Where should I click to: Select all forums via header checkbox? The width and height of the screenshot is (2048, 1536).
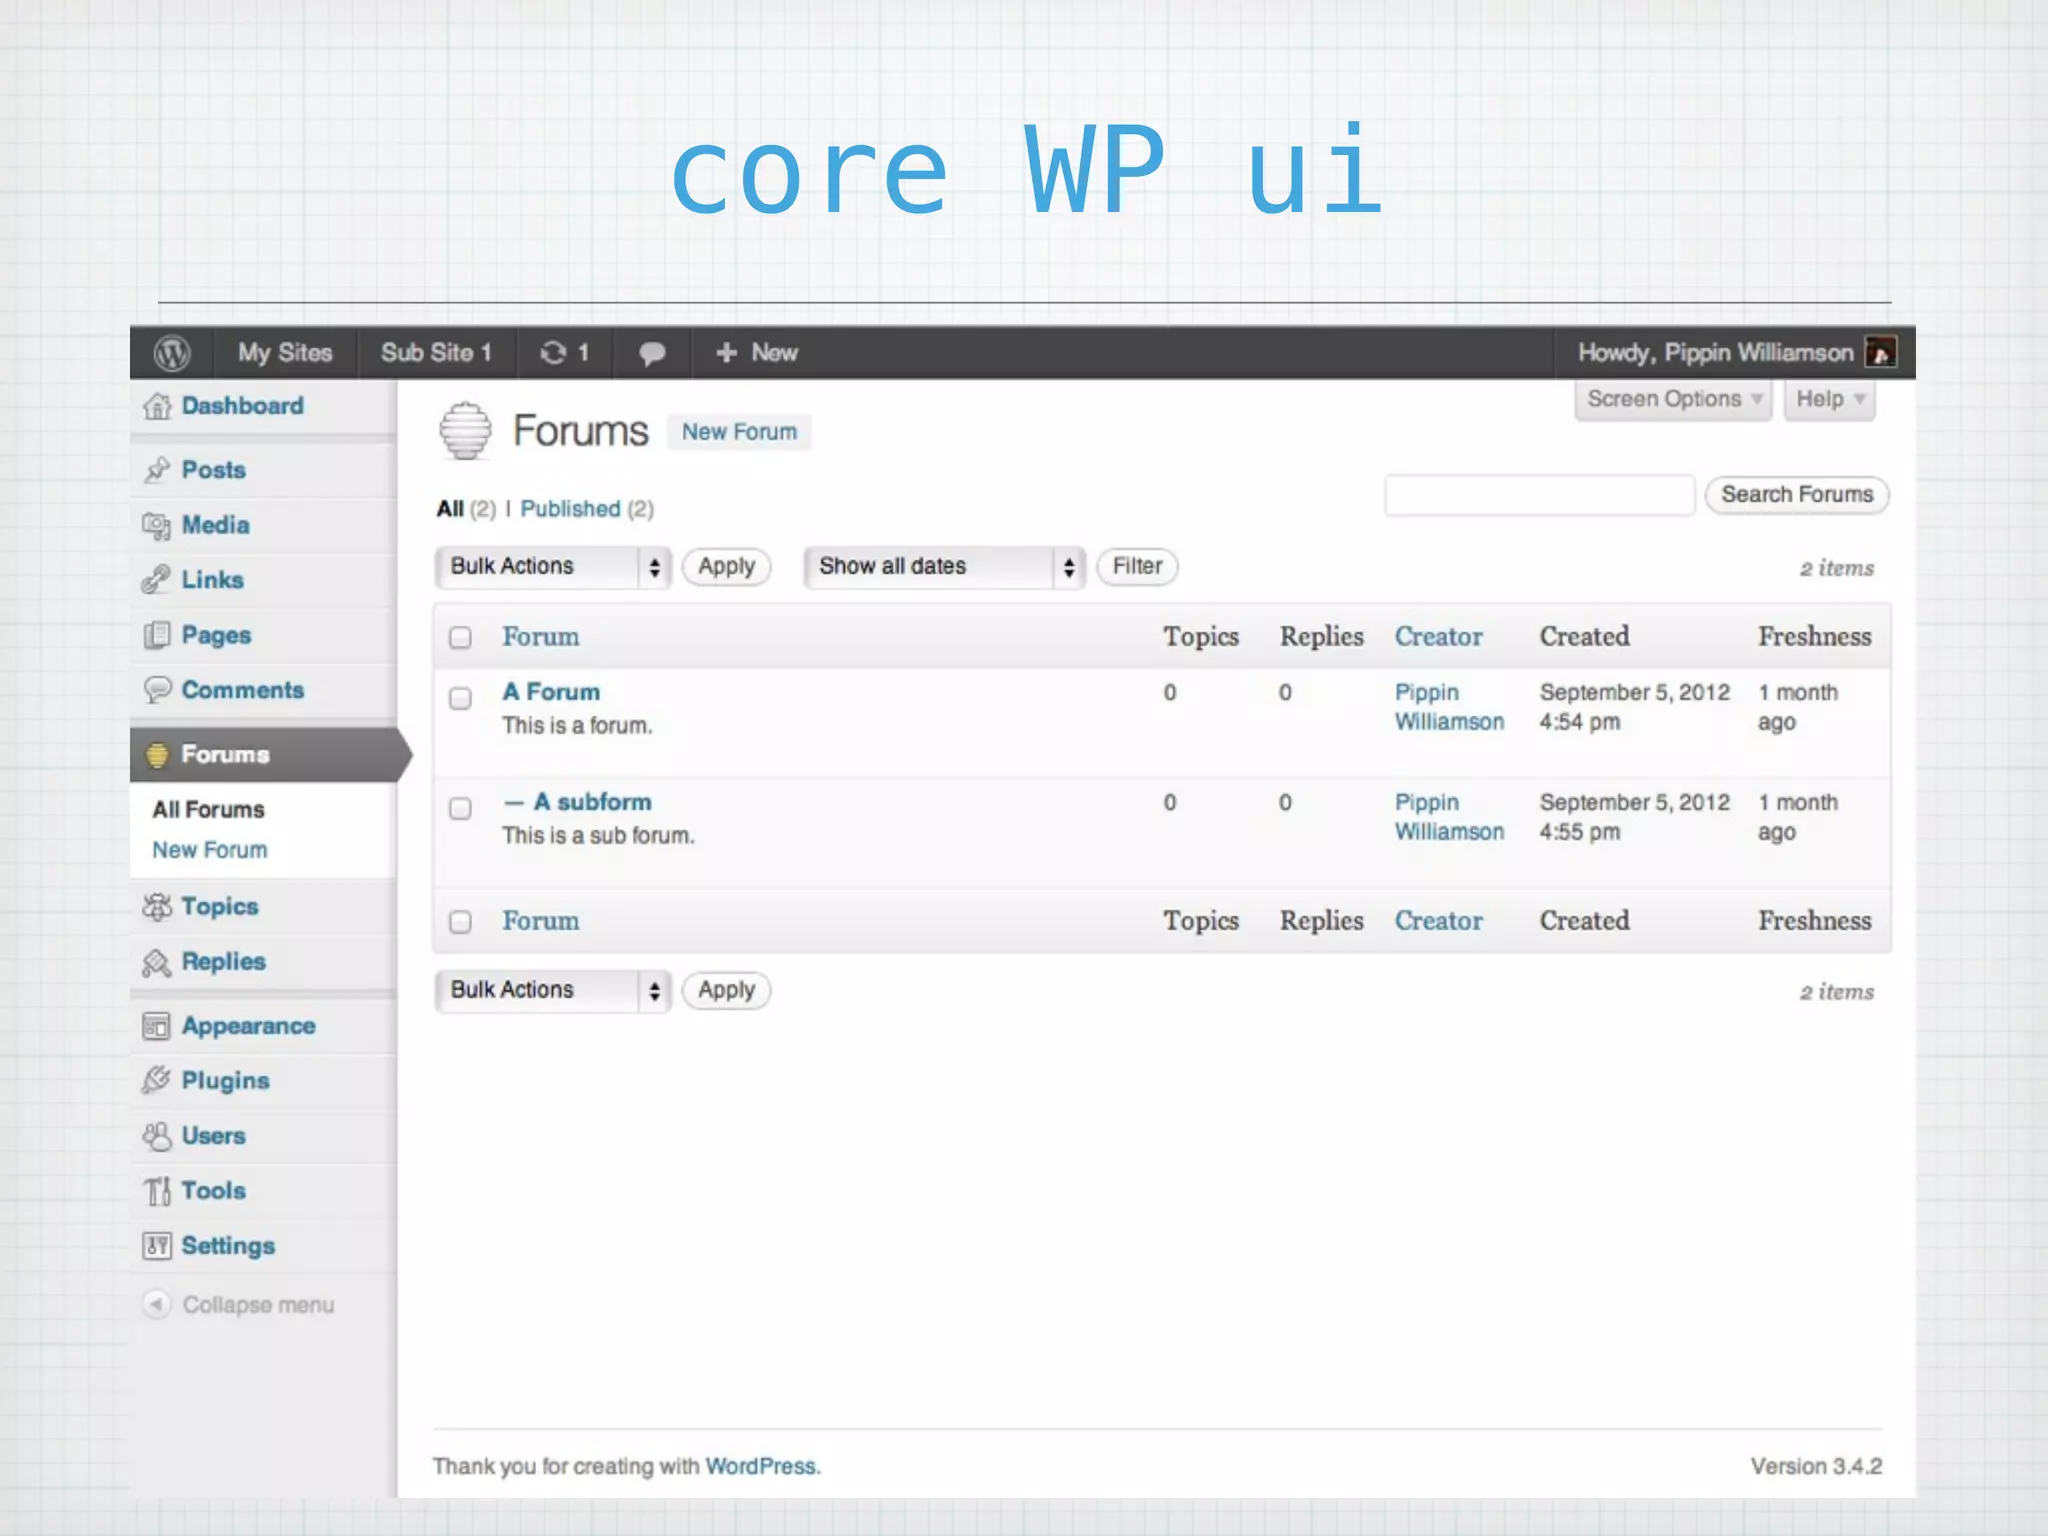pyautogui.click(x=460, y=637)
